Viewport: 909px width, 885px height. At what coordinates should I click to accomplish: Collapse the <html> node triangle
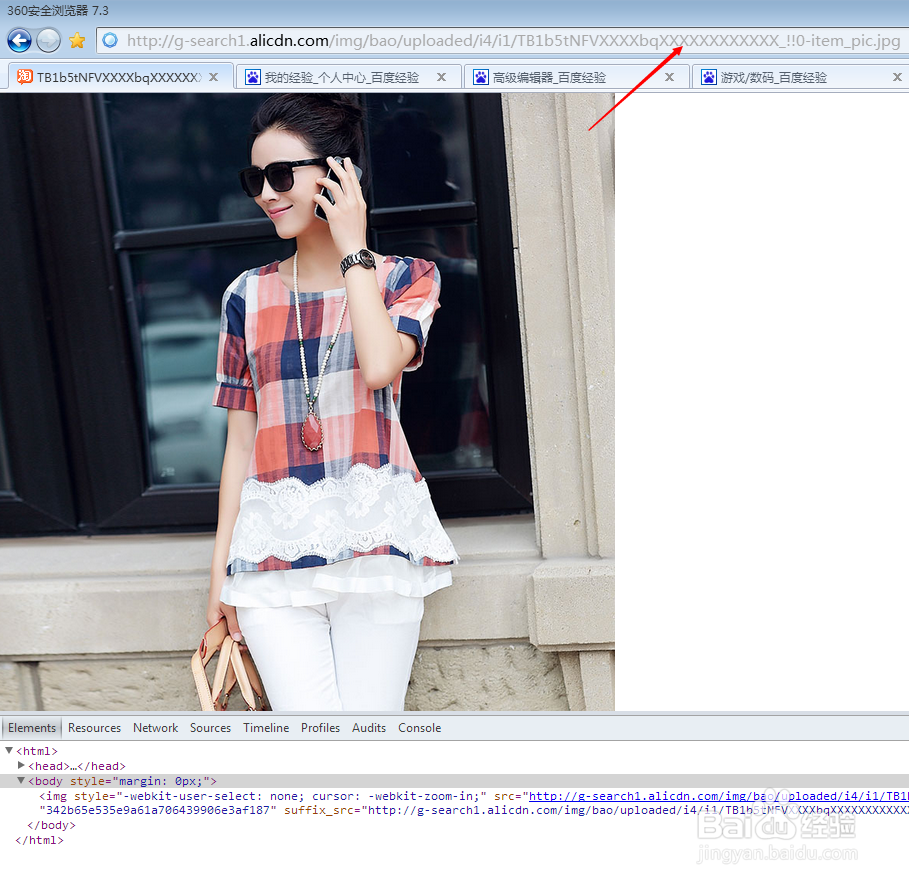tap(9, 751)
